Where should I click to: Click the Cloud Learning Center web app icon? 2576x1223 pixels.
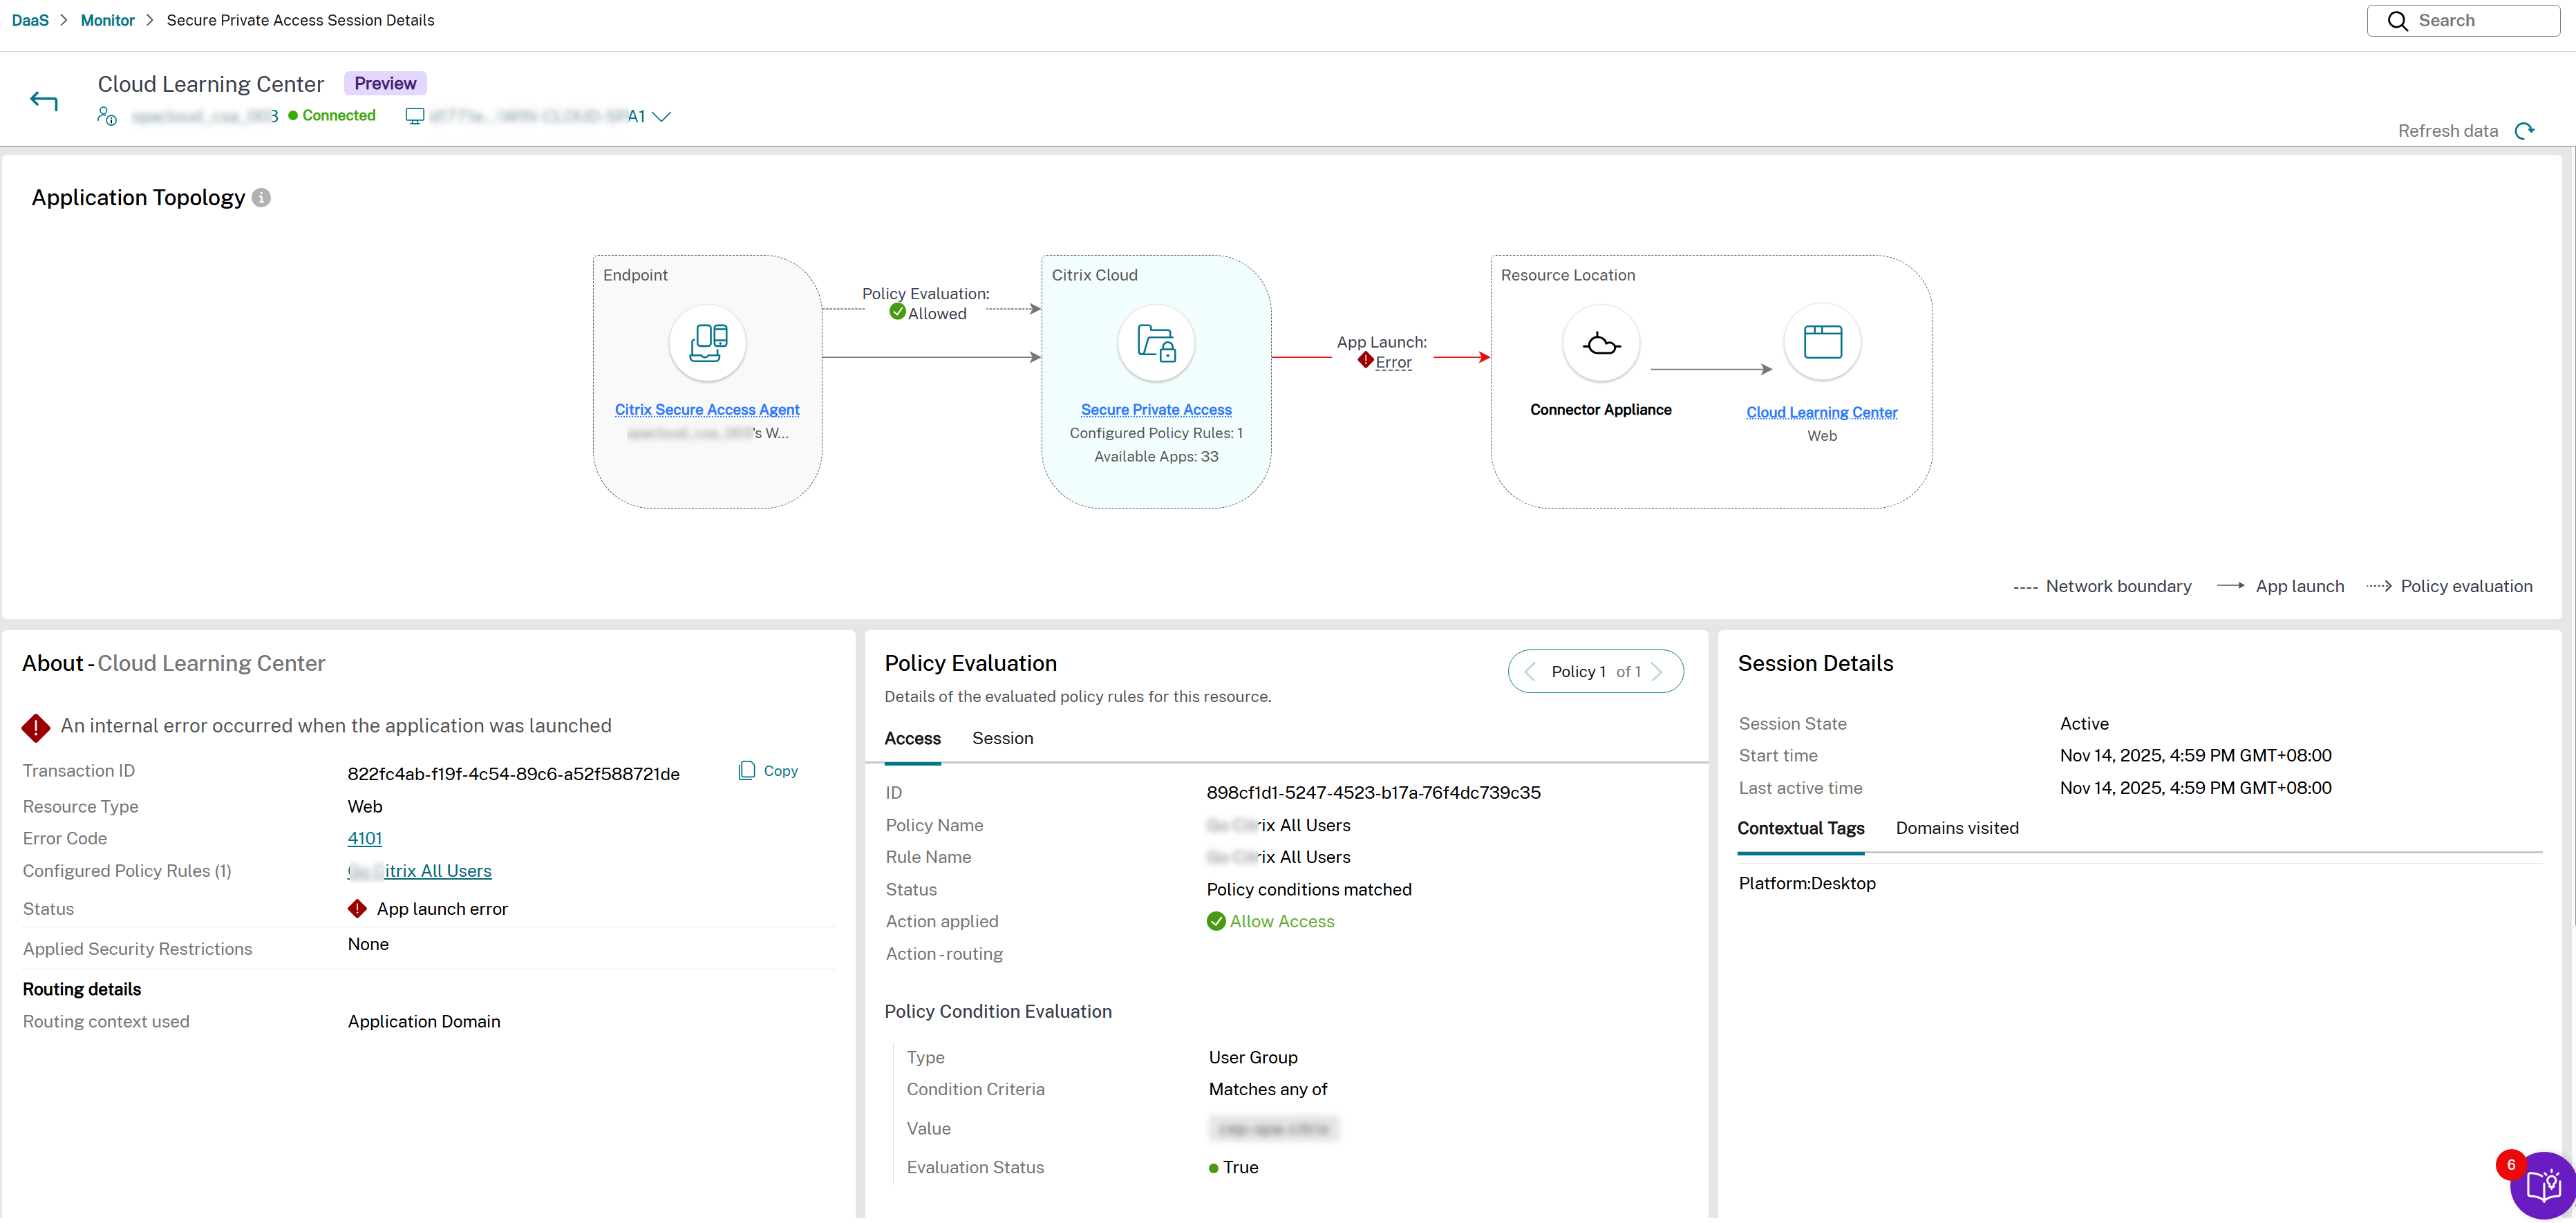click(1822, 342)
